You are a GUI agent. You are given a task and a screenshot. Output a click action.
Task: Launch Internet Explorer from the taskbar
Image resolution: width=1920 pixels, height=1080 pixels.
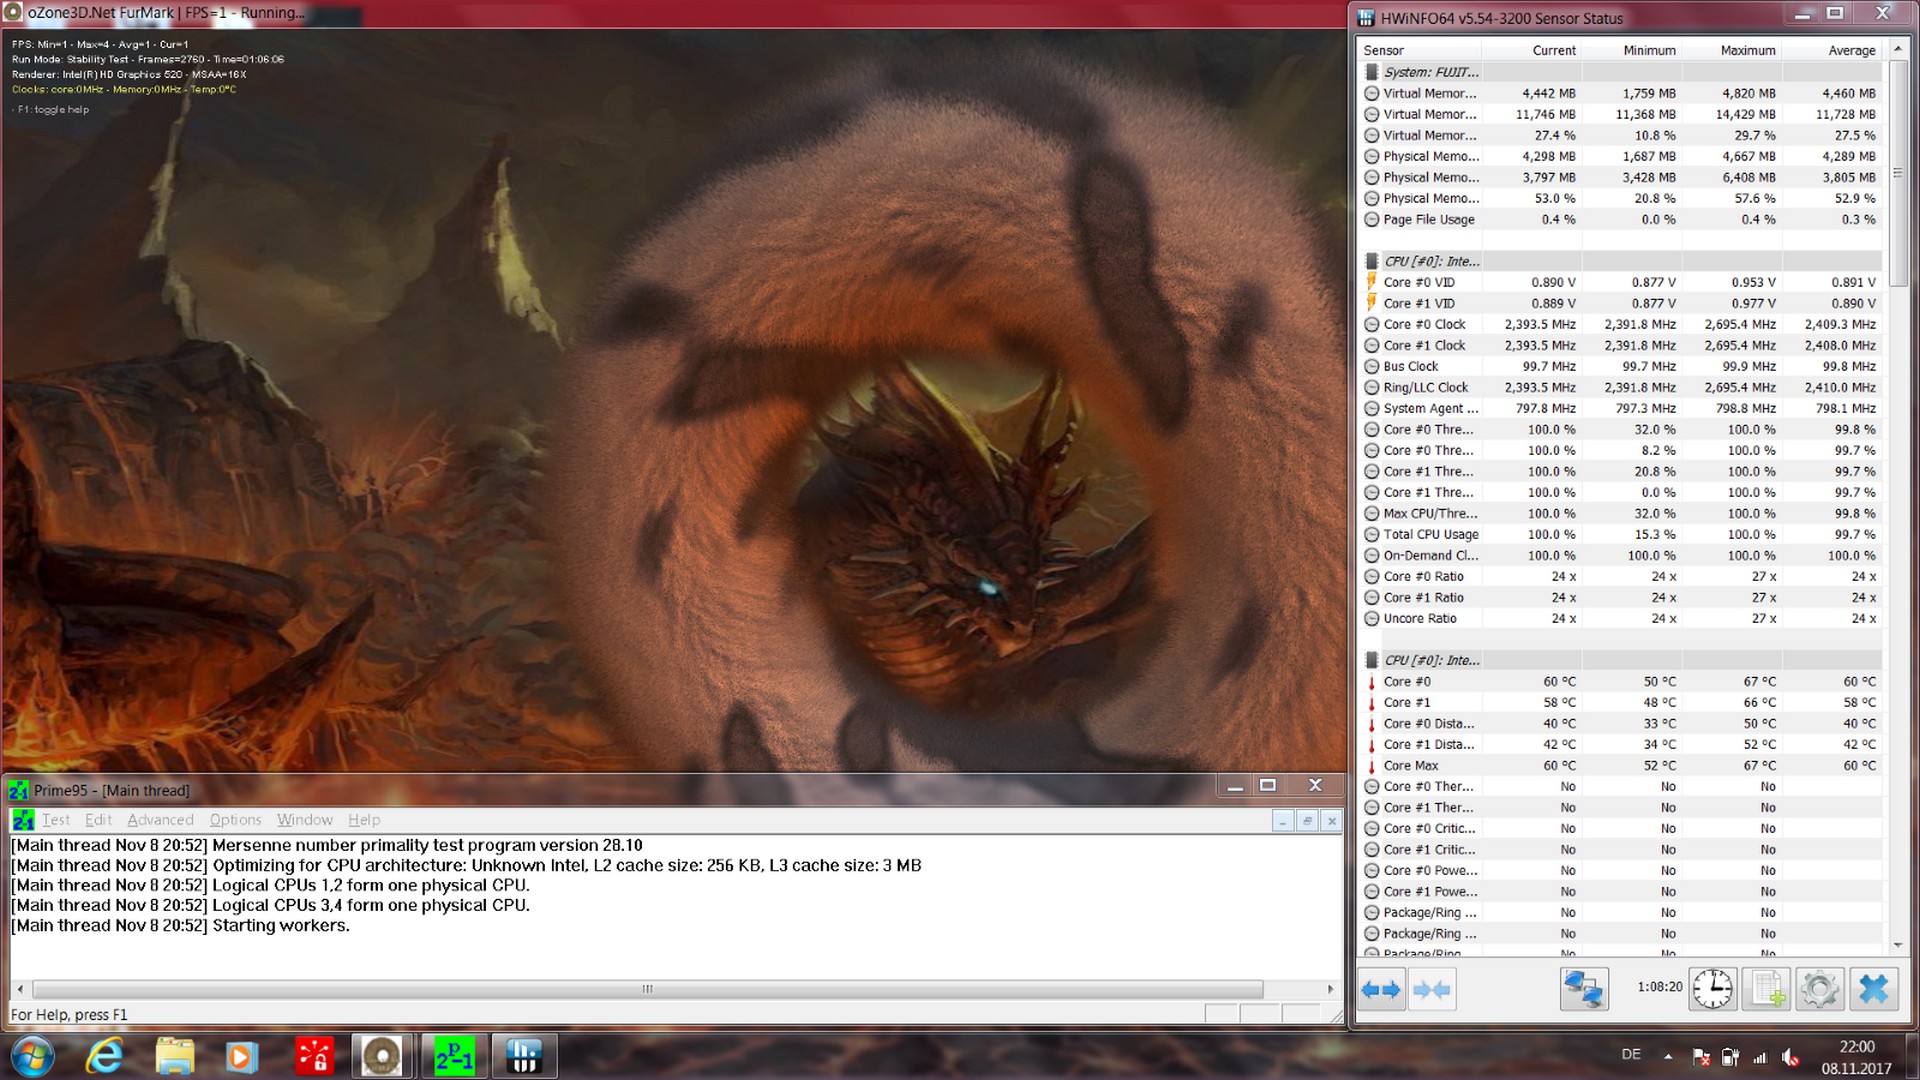point(105,1056)
